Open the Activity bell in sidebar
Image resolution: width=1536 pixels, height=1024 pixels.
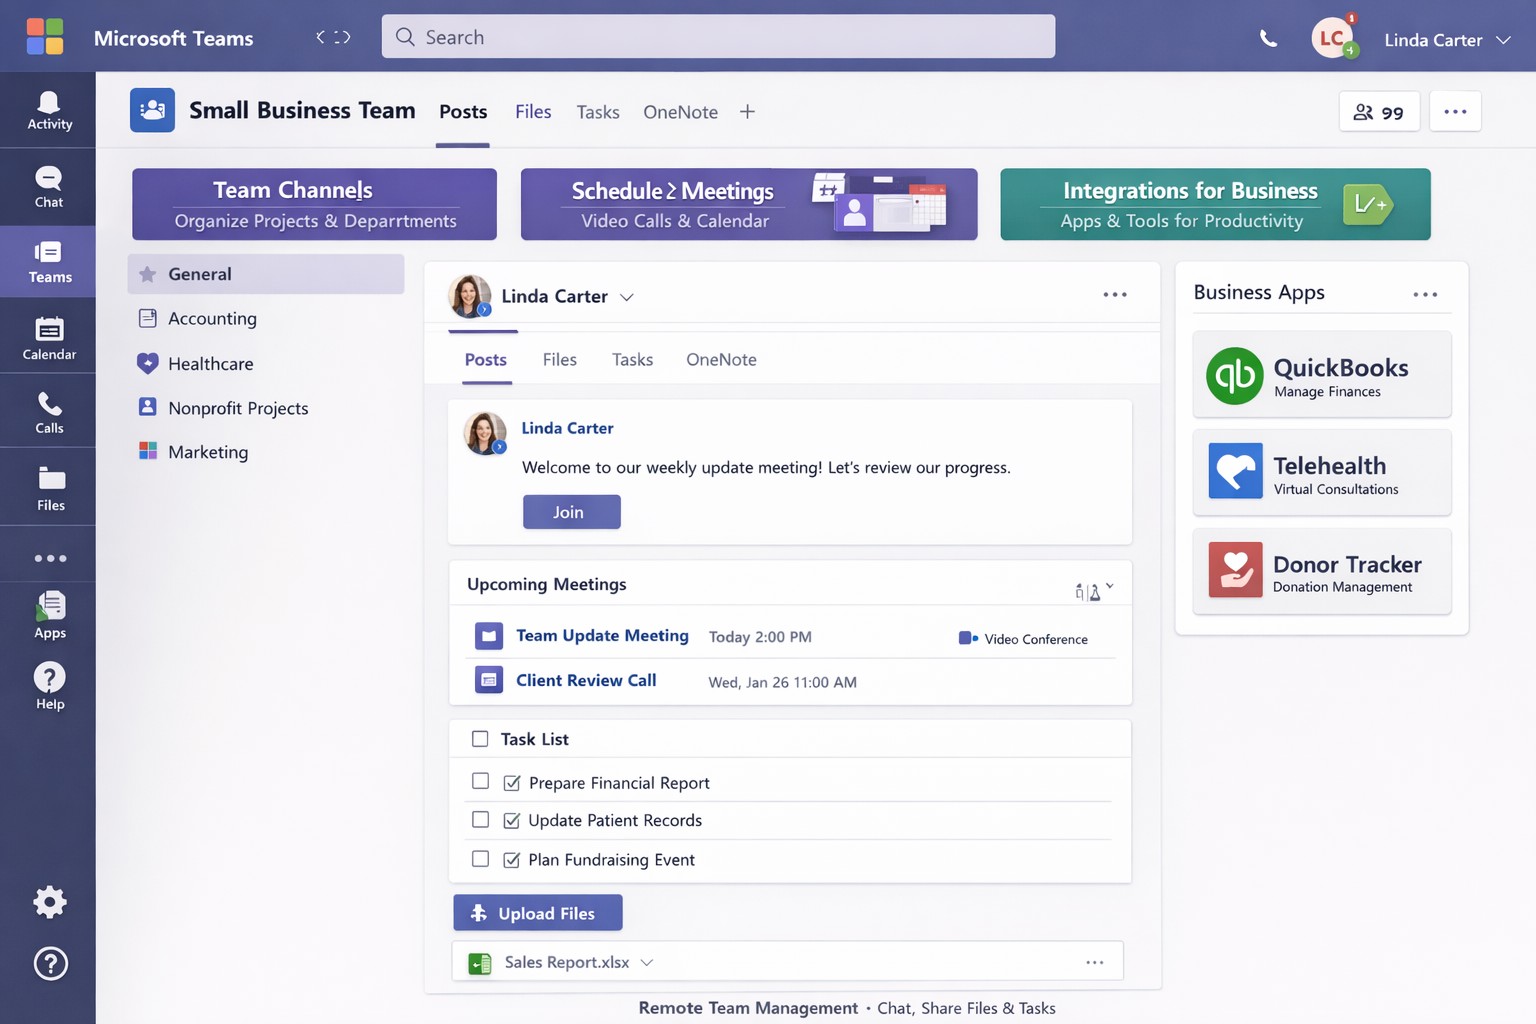pyautogui.click(x=49, y=110)
